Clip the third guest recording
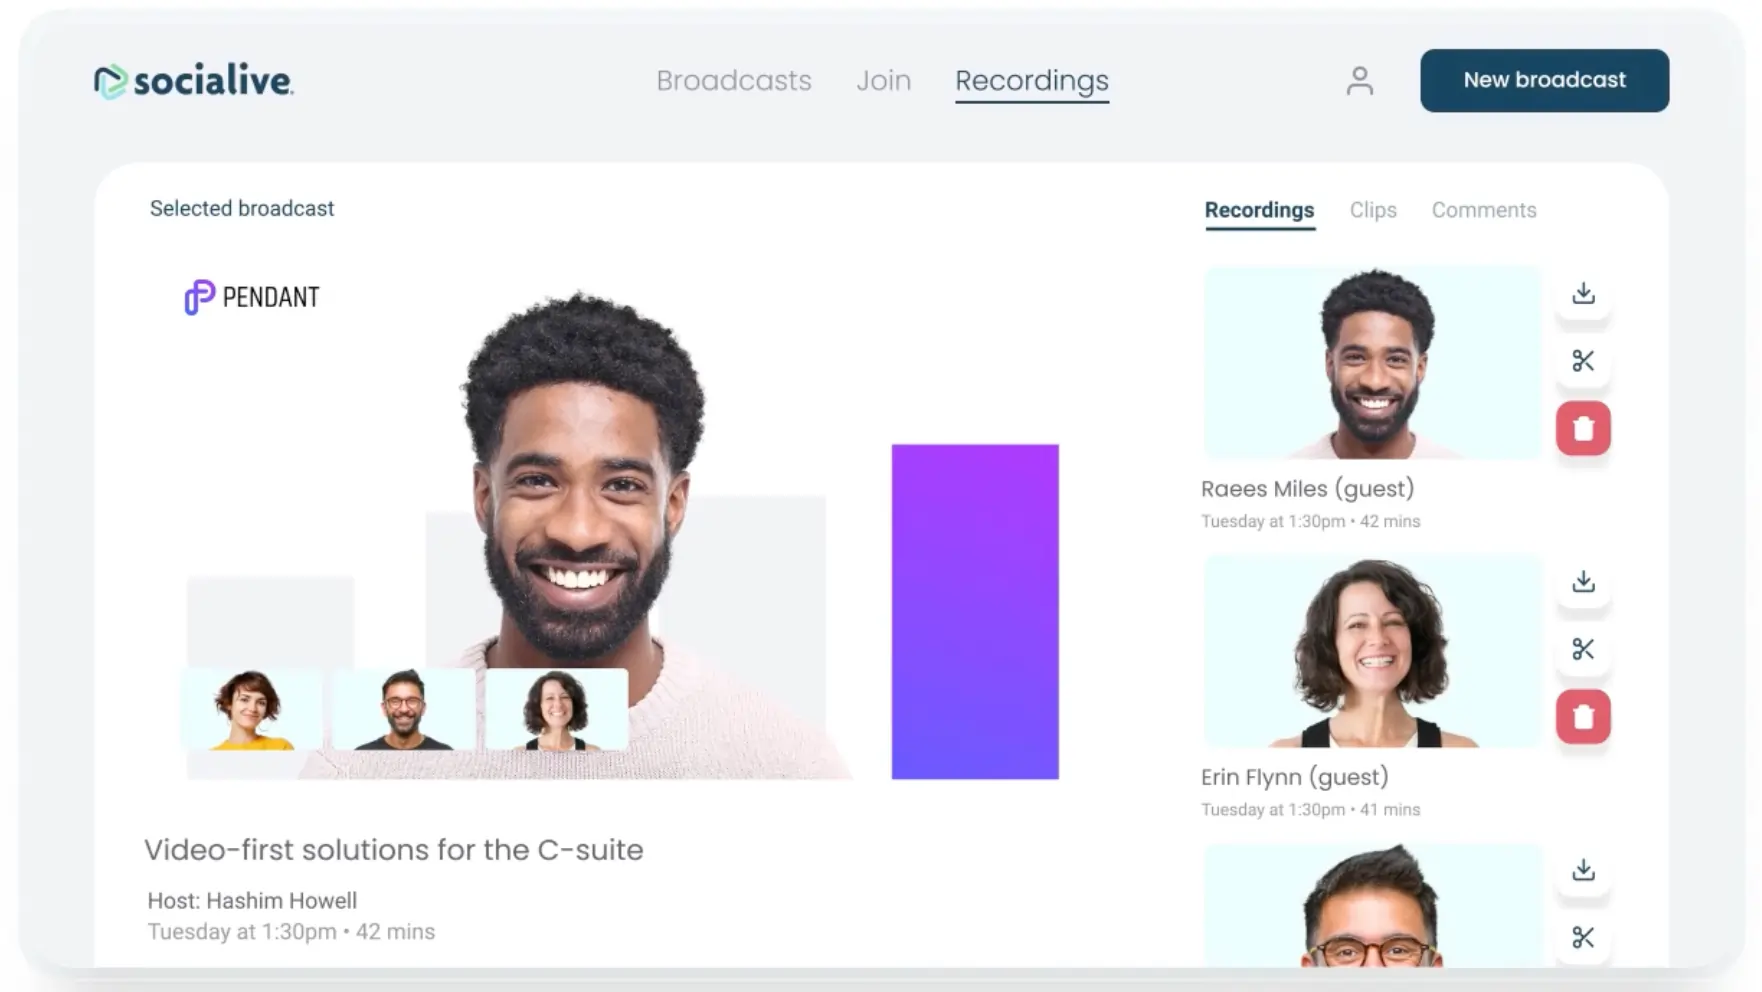Image resolution: width=1762 pixels, height=992 pixels. (1583, 937)
